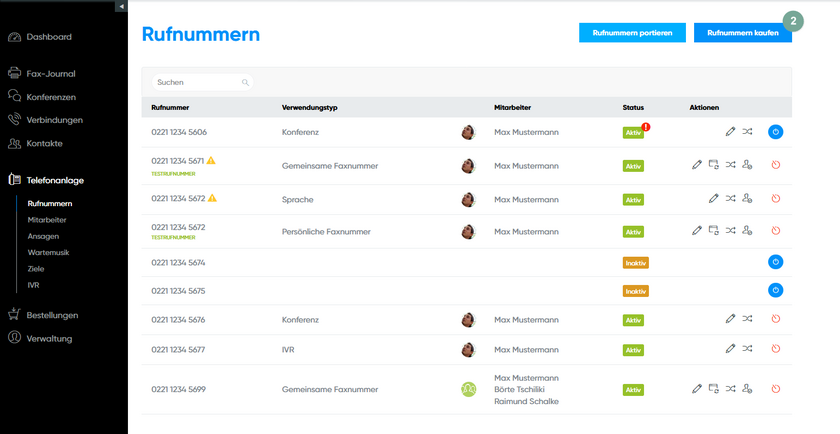Click the Suchen search field
The width and height of the screenshot is (840, 434).
198,82
